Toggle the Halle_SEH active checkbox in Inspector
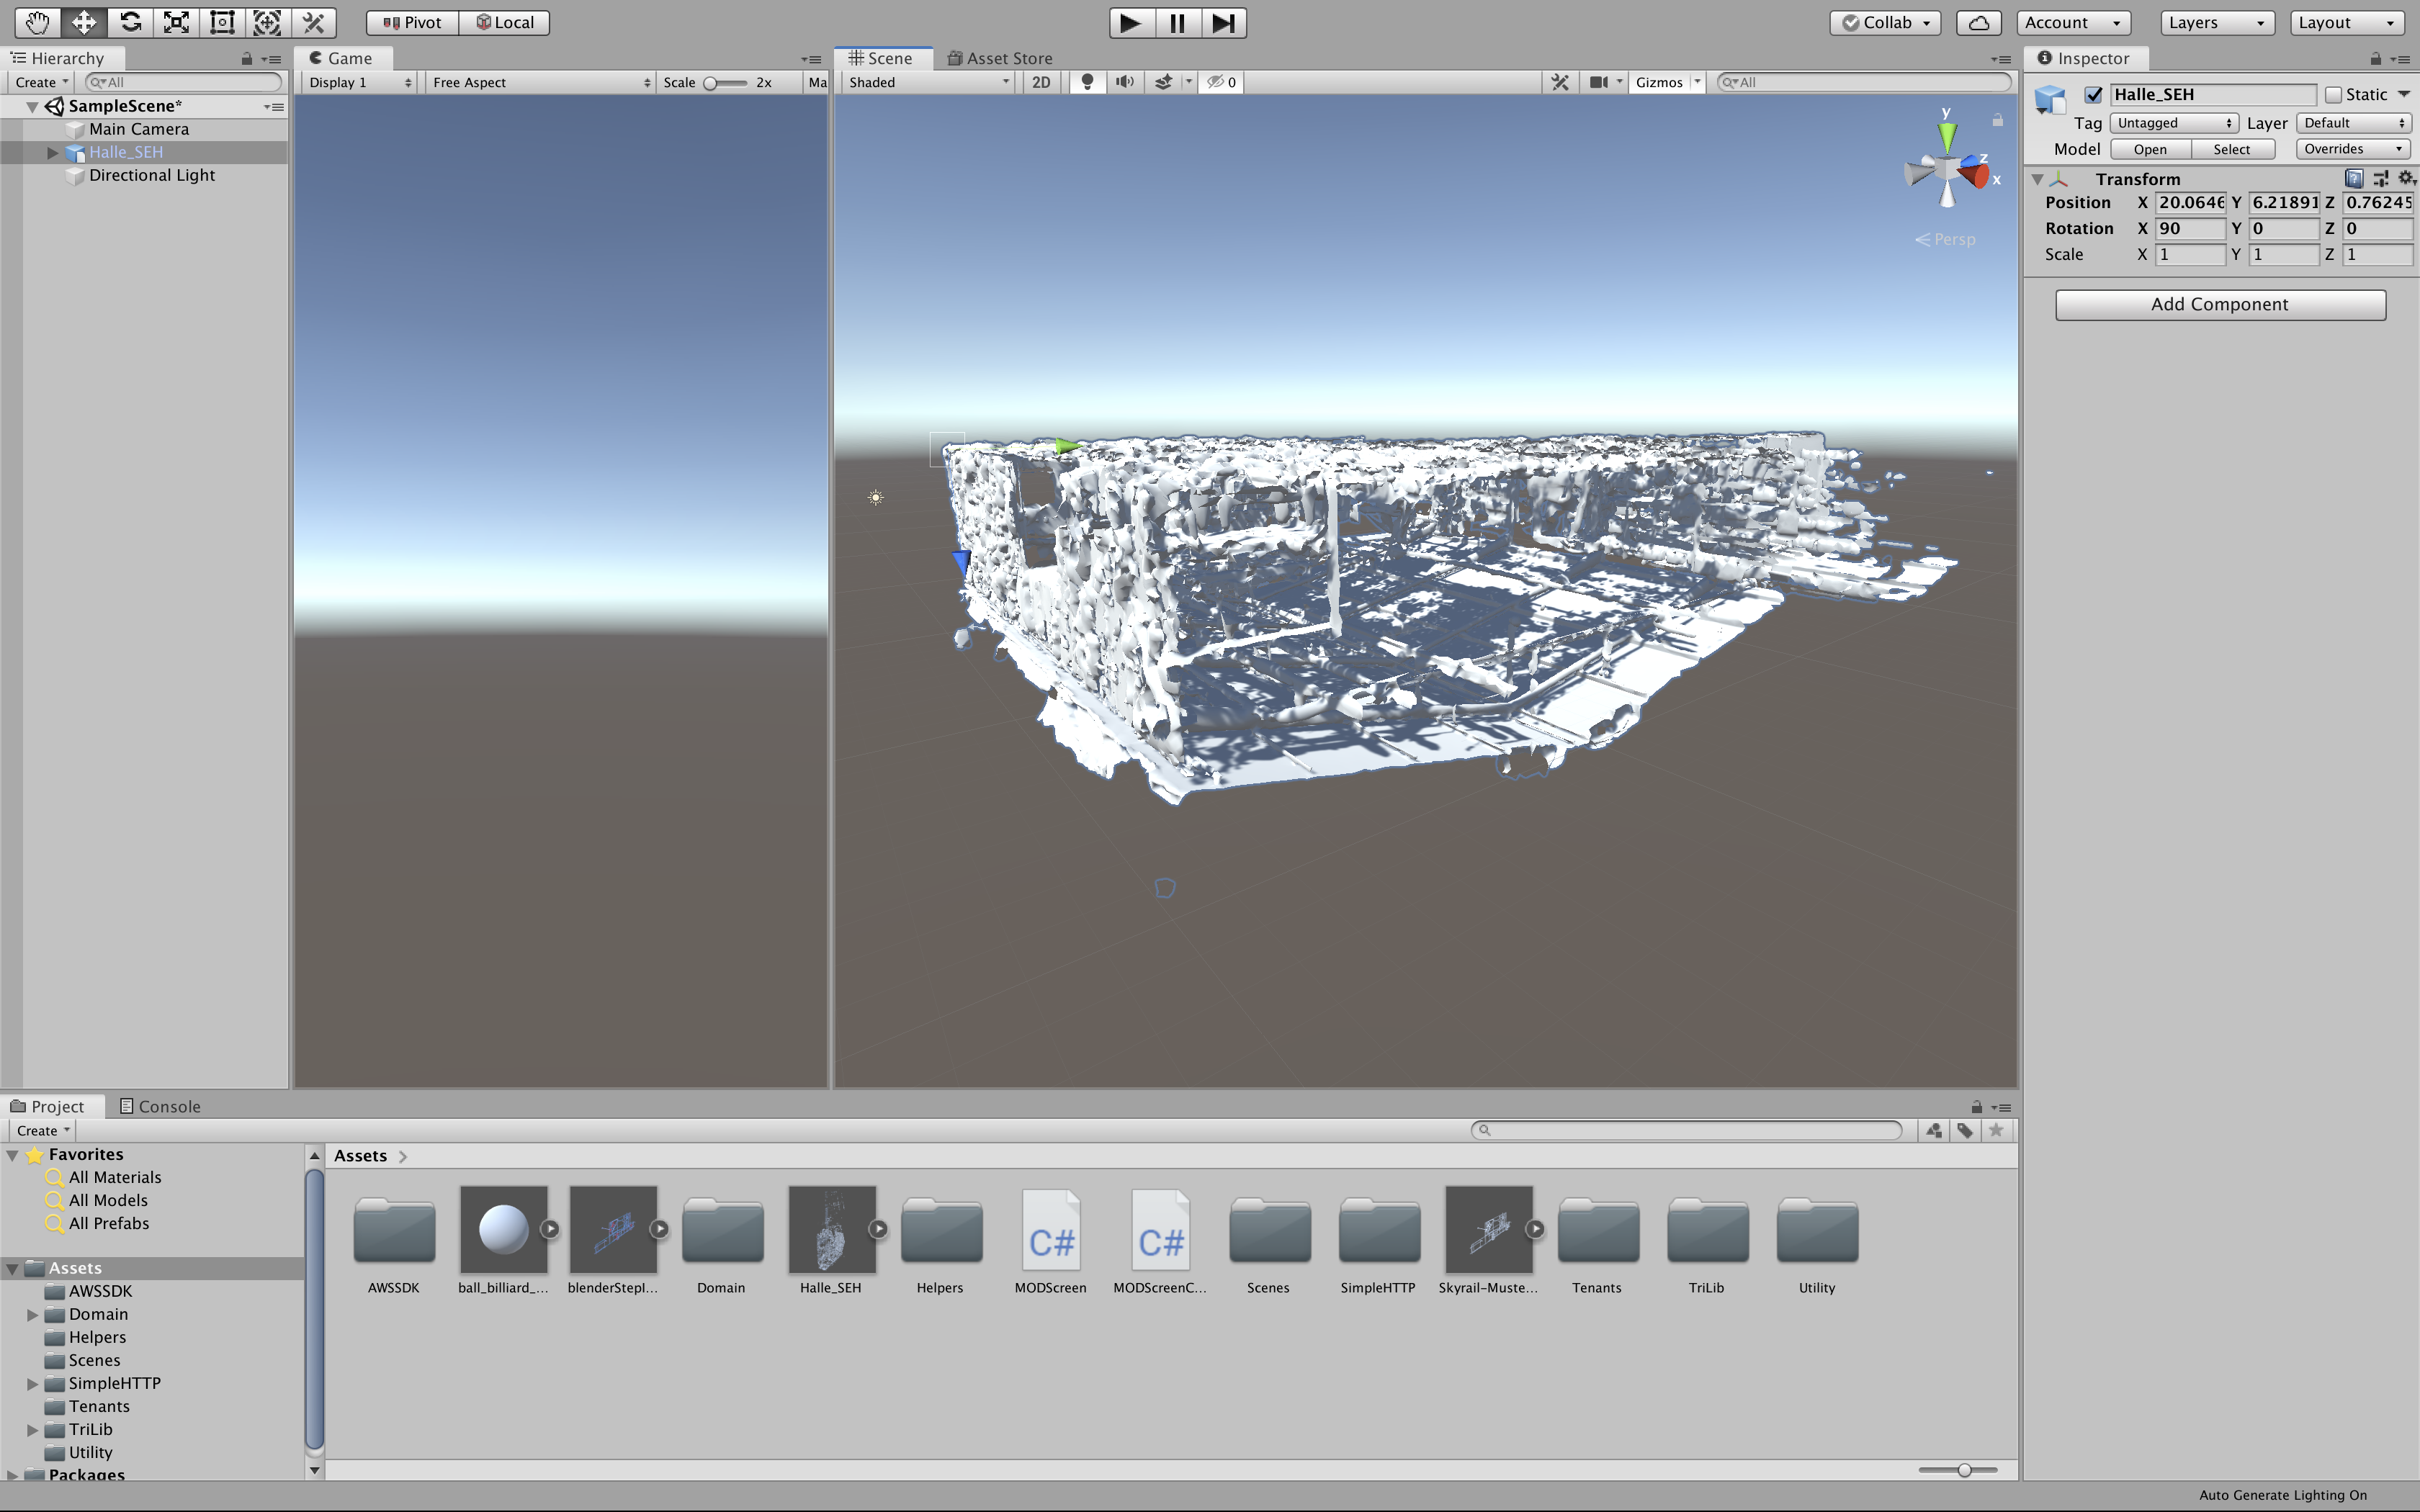Viewport: 2420px width, 1512px height. (2095, 94)
